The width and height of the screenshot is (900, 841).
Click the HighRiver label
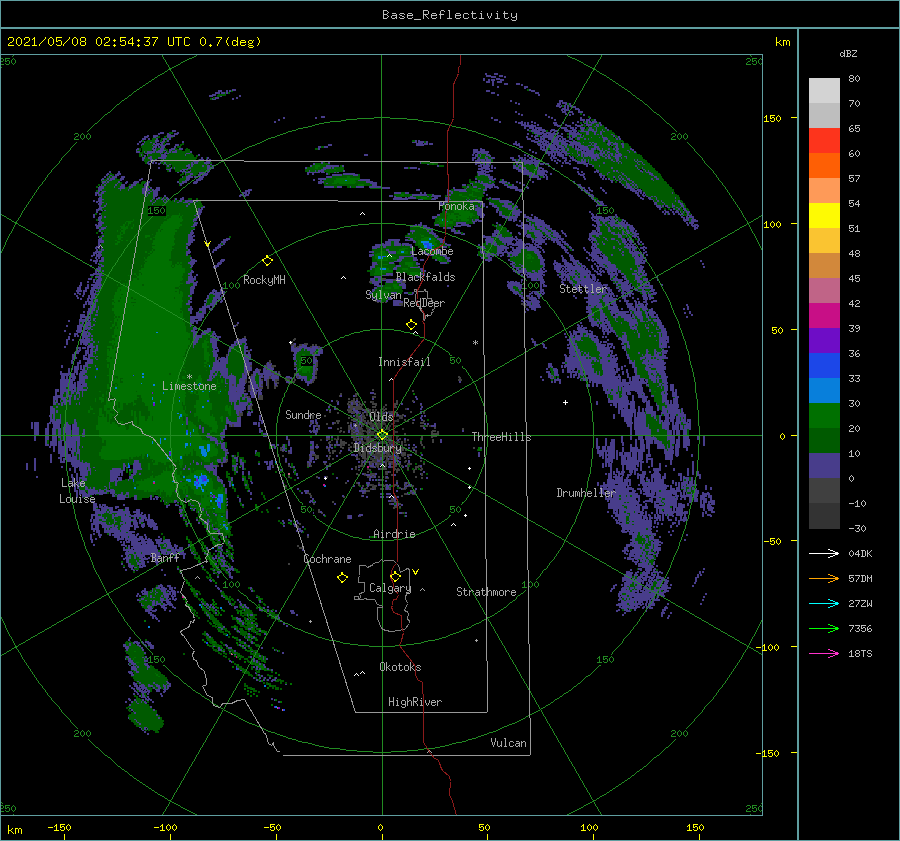tap(415, 702)
